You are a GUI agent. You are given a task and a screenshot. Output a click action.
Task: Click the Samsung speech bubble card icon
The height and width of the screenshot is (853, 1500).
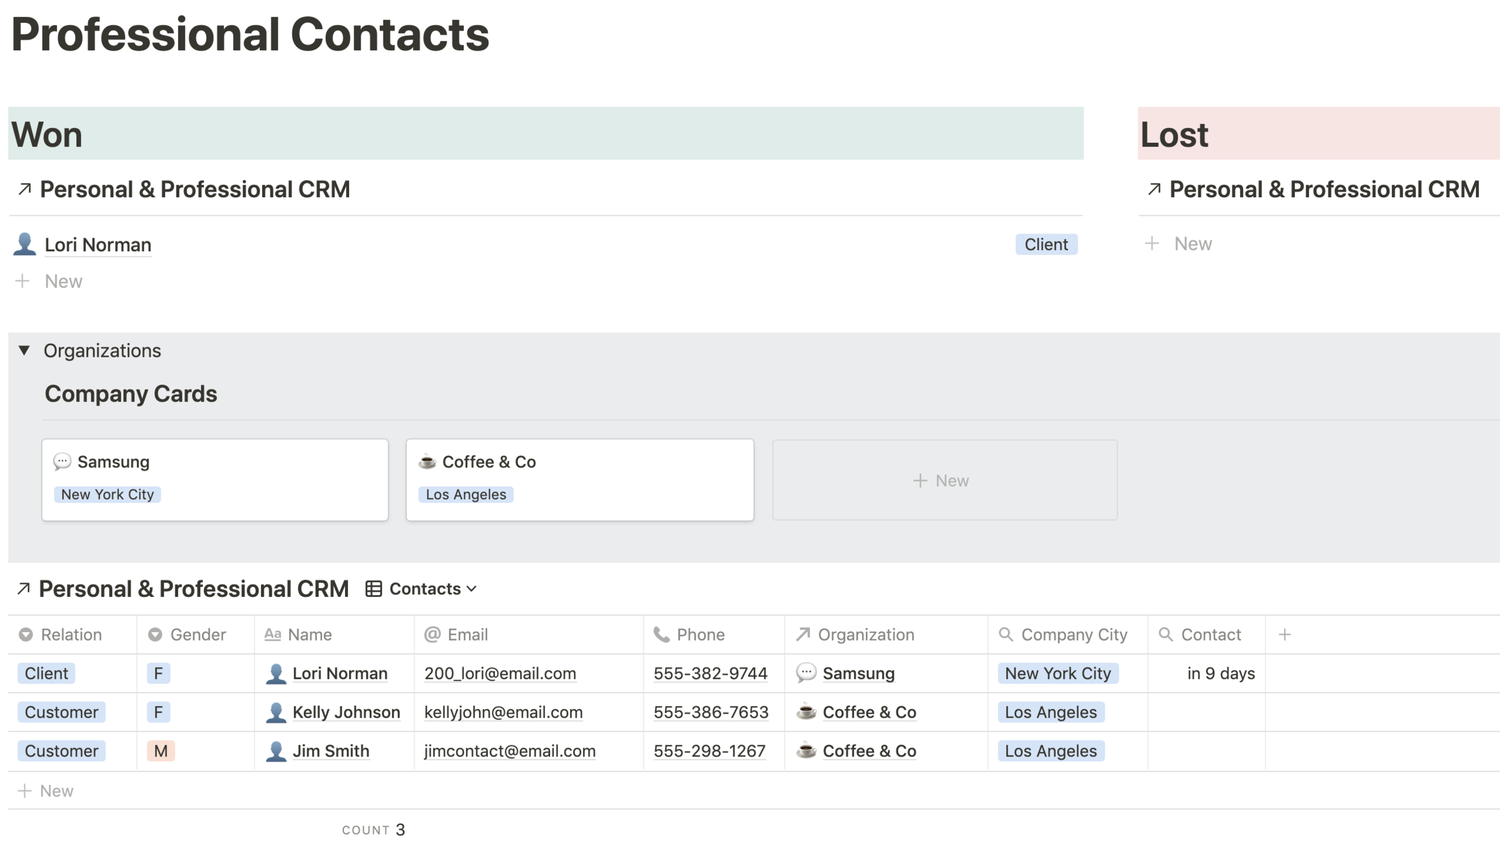[x=62, y=461]
